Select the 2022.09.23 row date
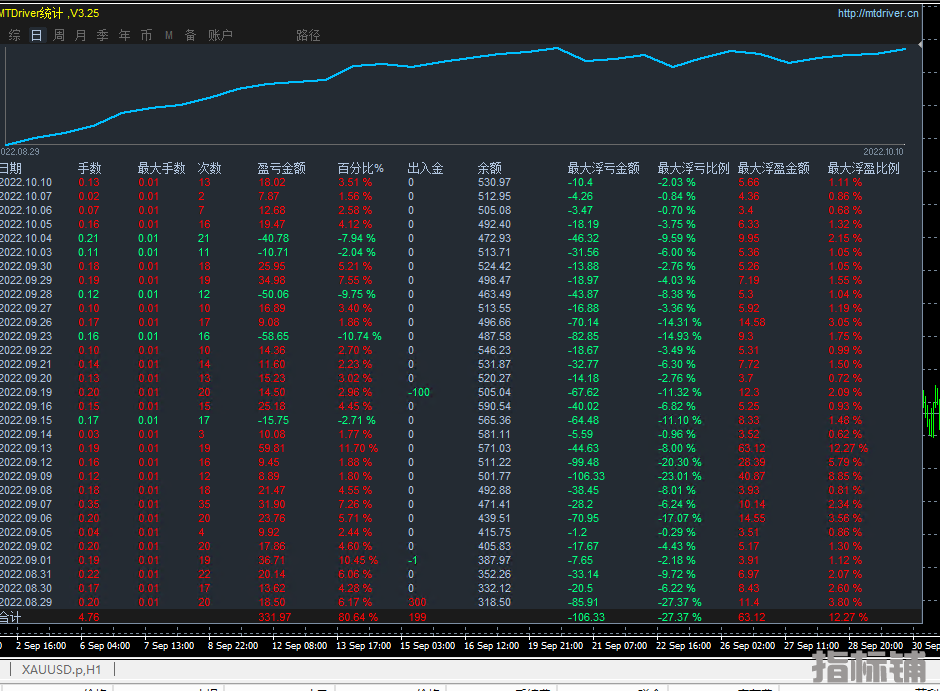This screenshot has width=940, height=691. (26, 337)
